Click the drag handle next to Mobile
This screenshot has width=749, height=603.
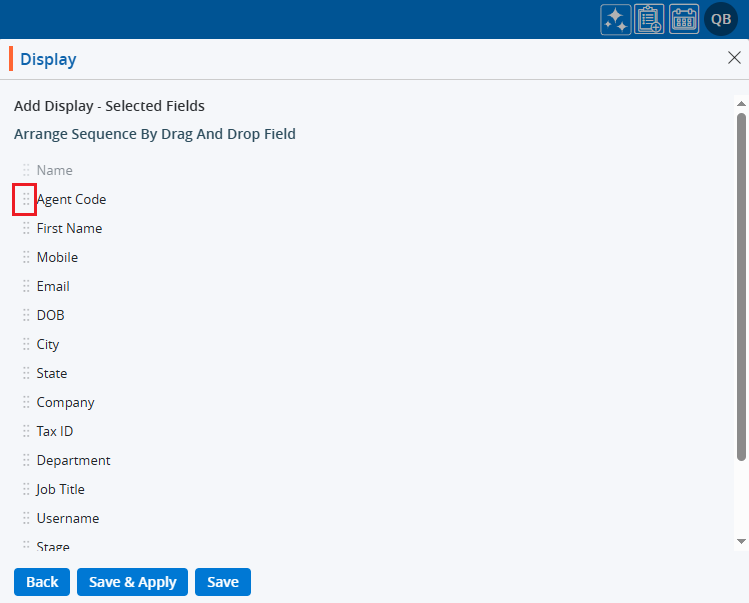(26, 258)
